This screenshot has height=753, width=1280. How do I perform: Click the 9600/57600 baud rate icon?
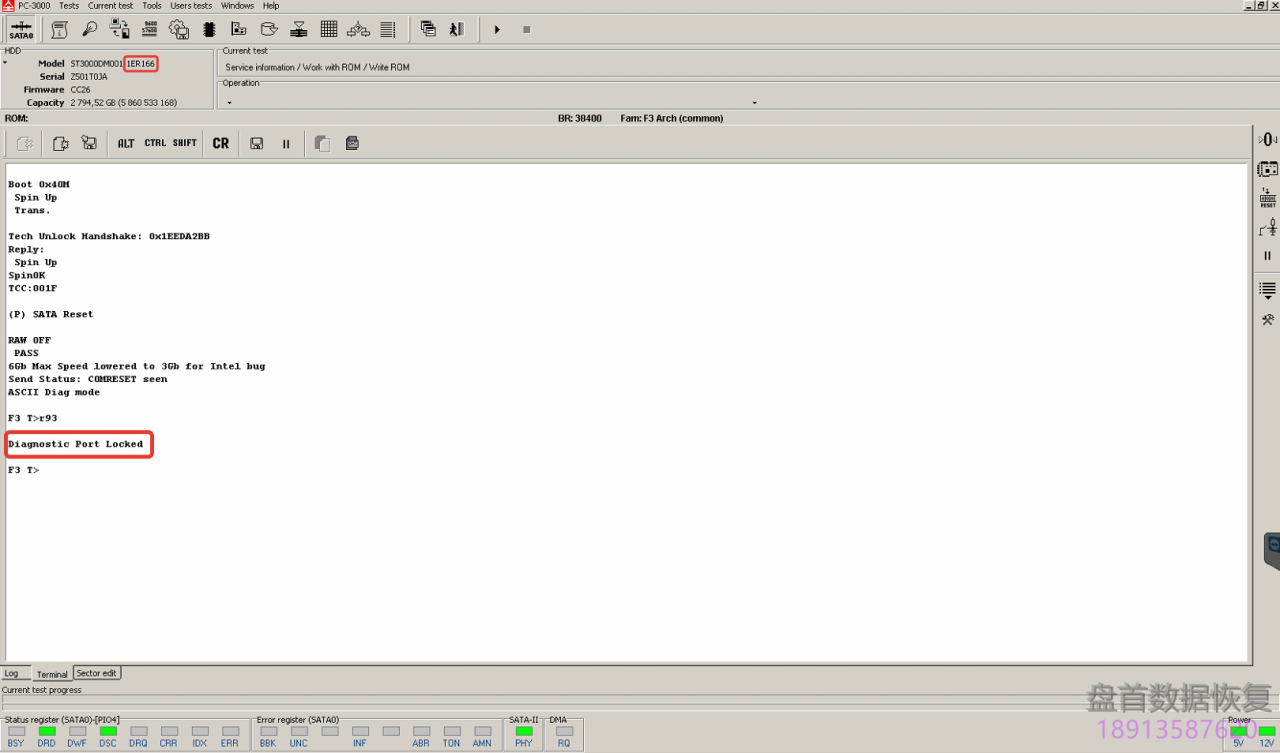(150, 29)
